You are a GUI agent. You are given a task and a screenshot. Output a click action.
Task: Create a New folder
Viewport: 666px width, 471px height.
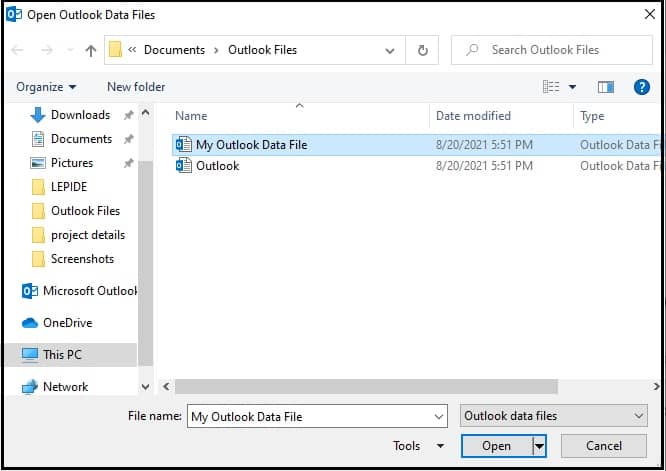click(x=136, y=87)
